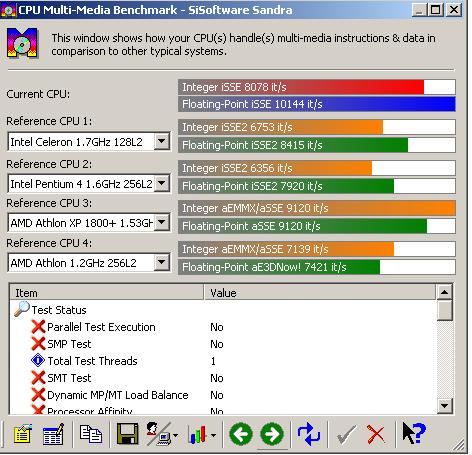
Task: Click the red X cancel icon
Action: coord(376,435)
